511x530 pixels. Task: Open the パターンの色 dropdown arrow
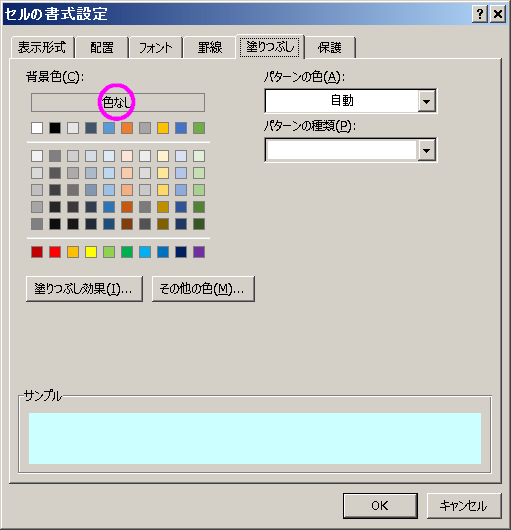(427, 101)
